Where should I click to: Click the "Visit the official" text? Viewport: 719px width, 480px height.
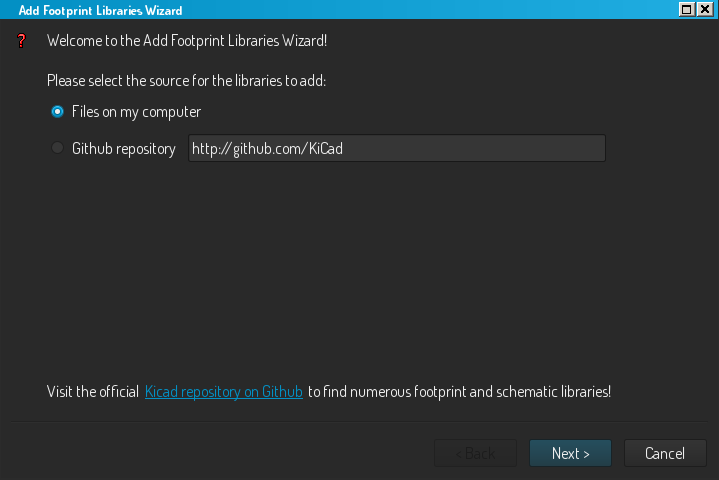[x=93, y=391]
